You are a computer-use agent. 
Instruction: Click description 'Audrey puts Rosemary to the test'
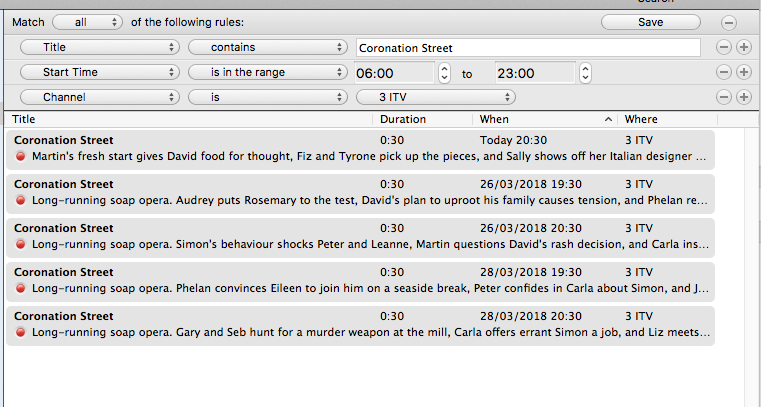(265, 200)
